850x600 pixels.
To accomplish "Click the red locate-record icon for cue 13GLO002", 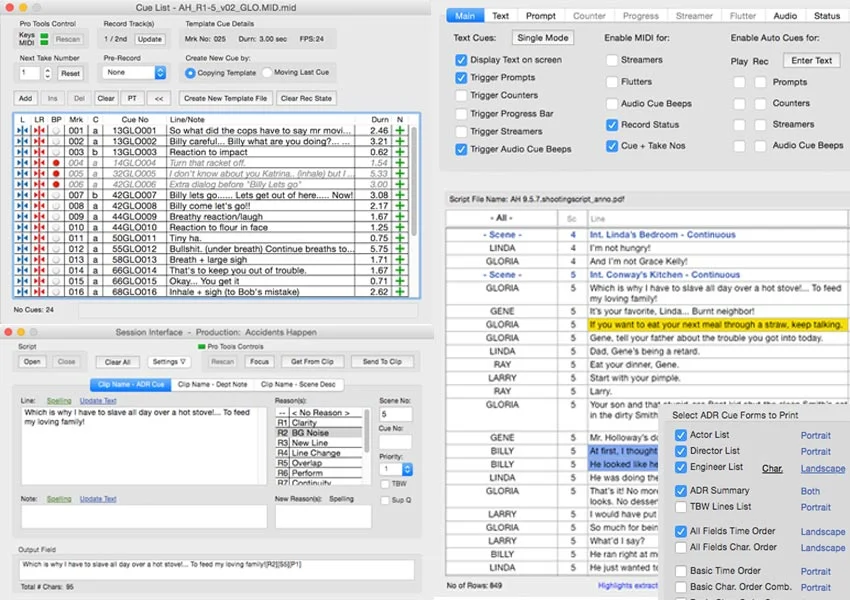I will pos(39,141).
